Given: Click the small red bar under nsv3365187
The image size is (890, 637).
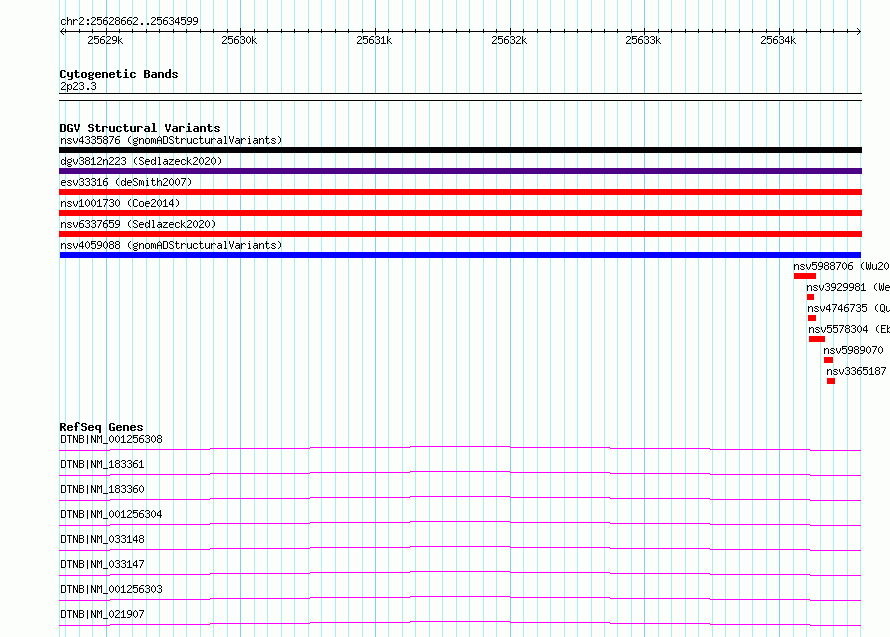Looking at the screenshot, I should pos(831,381).
